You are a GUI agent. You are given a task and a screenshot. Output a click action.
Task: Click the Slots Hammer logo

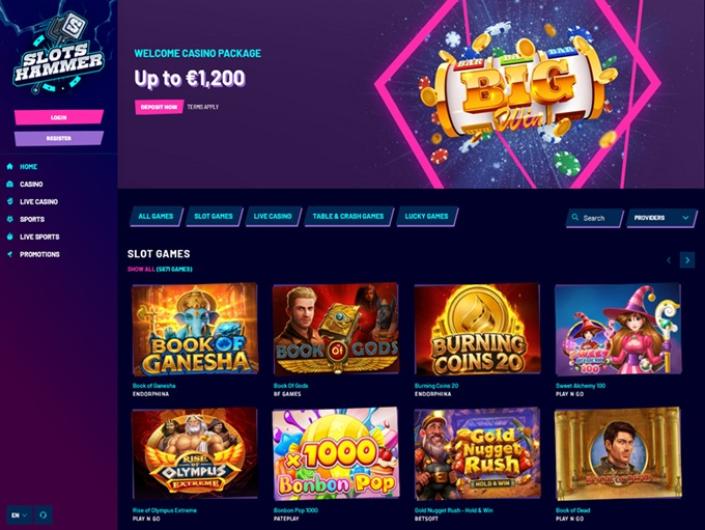59,53
